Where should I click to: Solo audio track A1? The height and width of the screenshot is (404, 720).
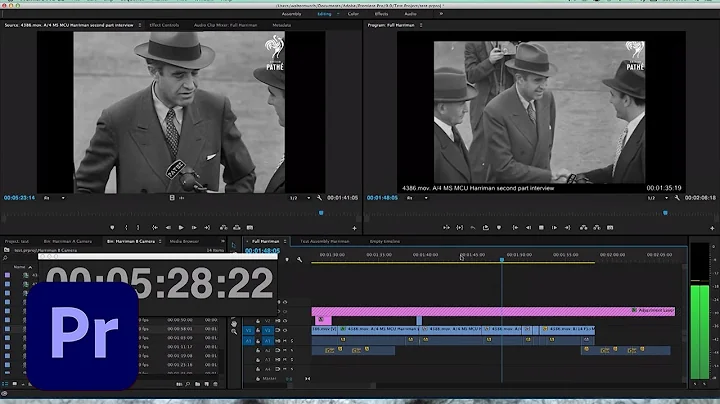(x=292, y=341)
